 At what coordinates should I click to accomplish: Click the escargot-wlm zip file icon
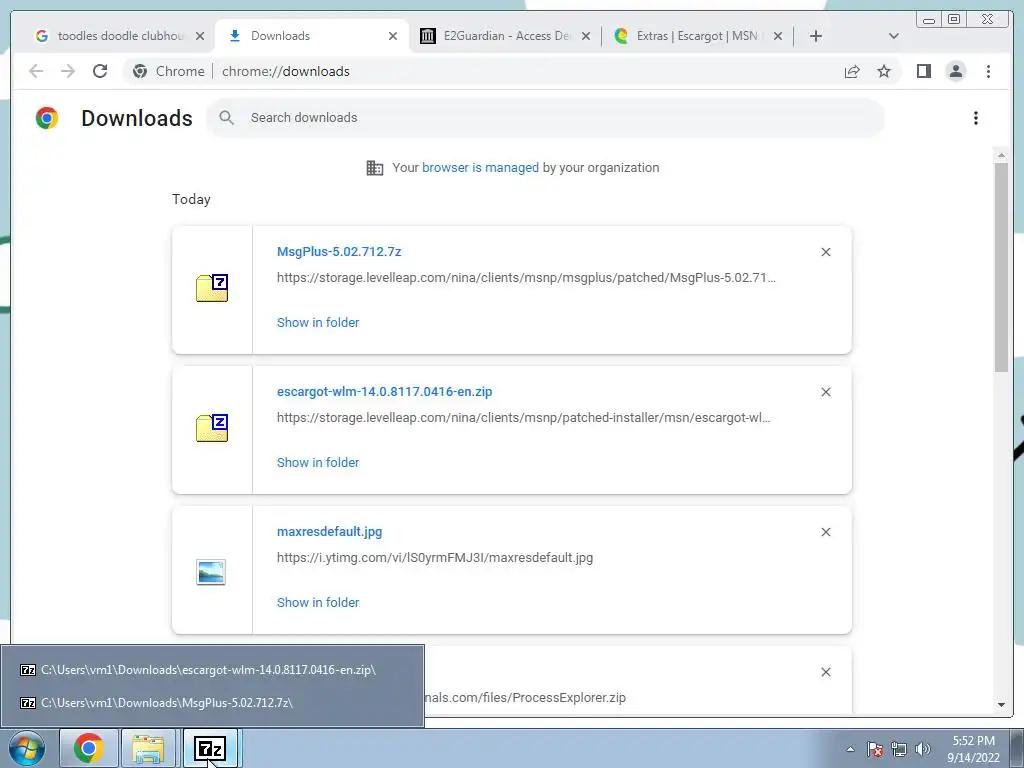(212, 428)
